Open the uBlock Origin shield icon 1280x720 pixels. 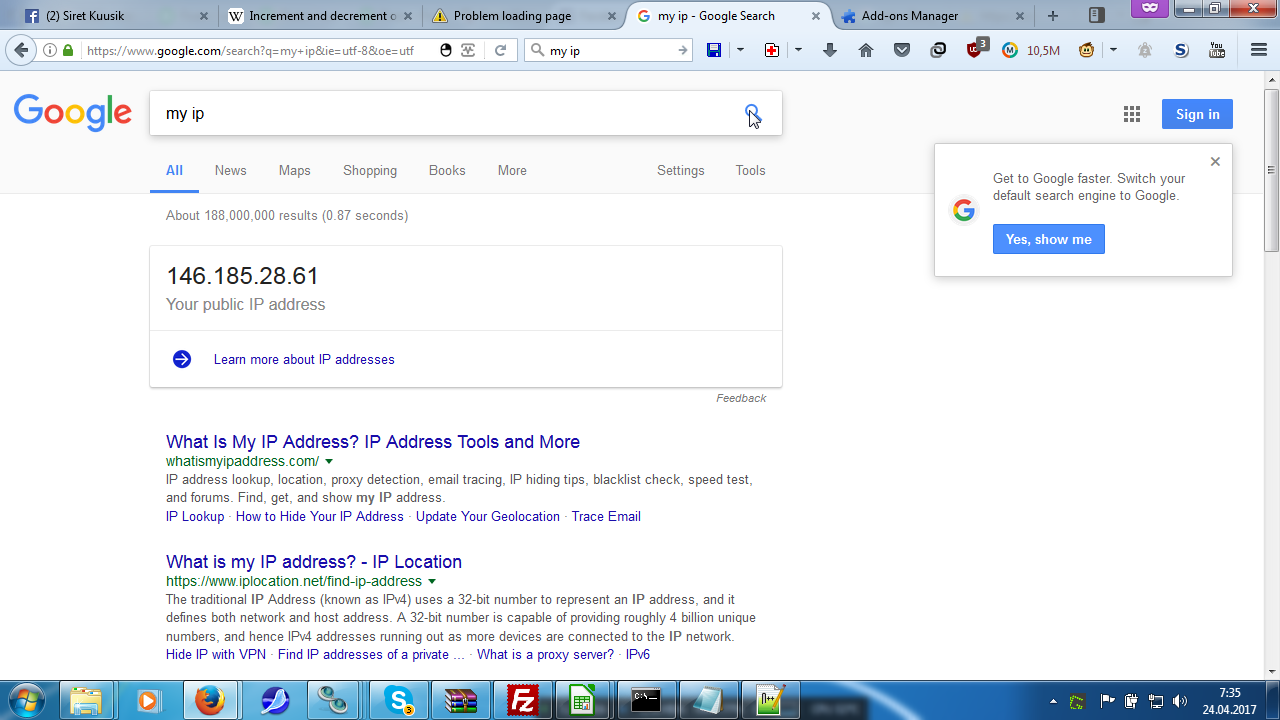[976, 50]
